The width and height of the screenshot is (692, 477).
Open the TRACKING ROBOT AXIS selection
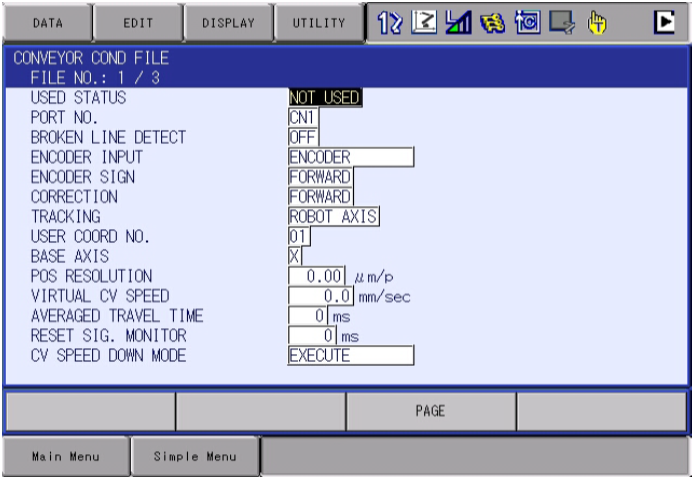tap(334, 216)
